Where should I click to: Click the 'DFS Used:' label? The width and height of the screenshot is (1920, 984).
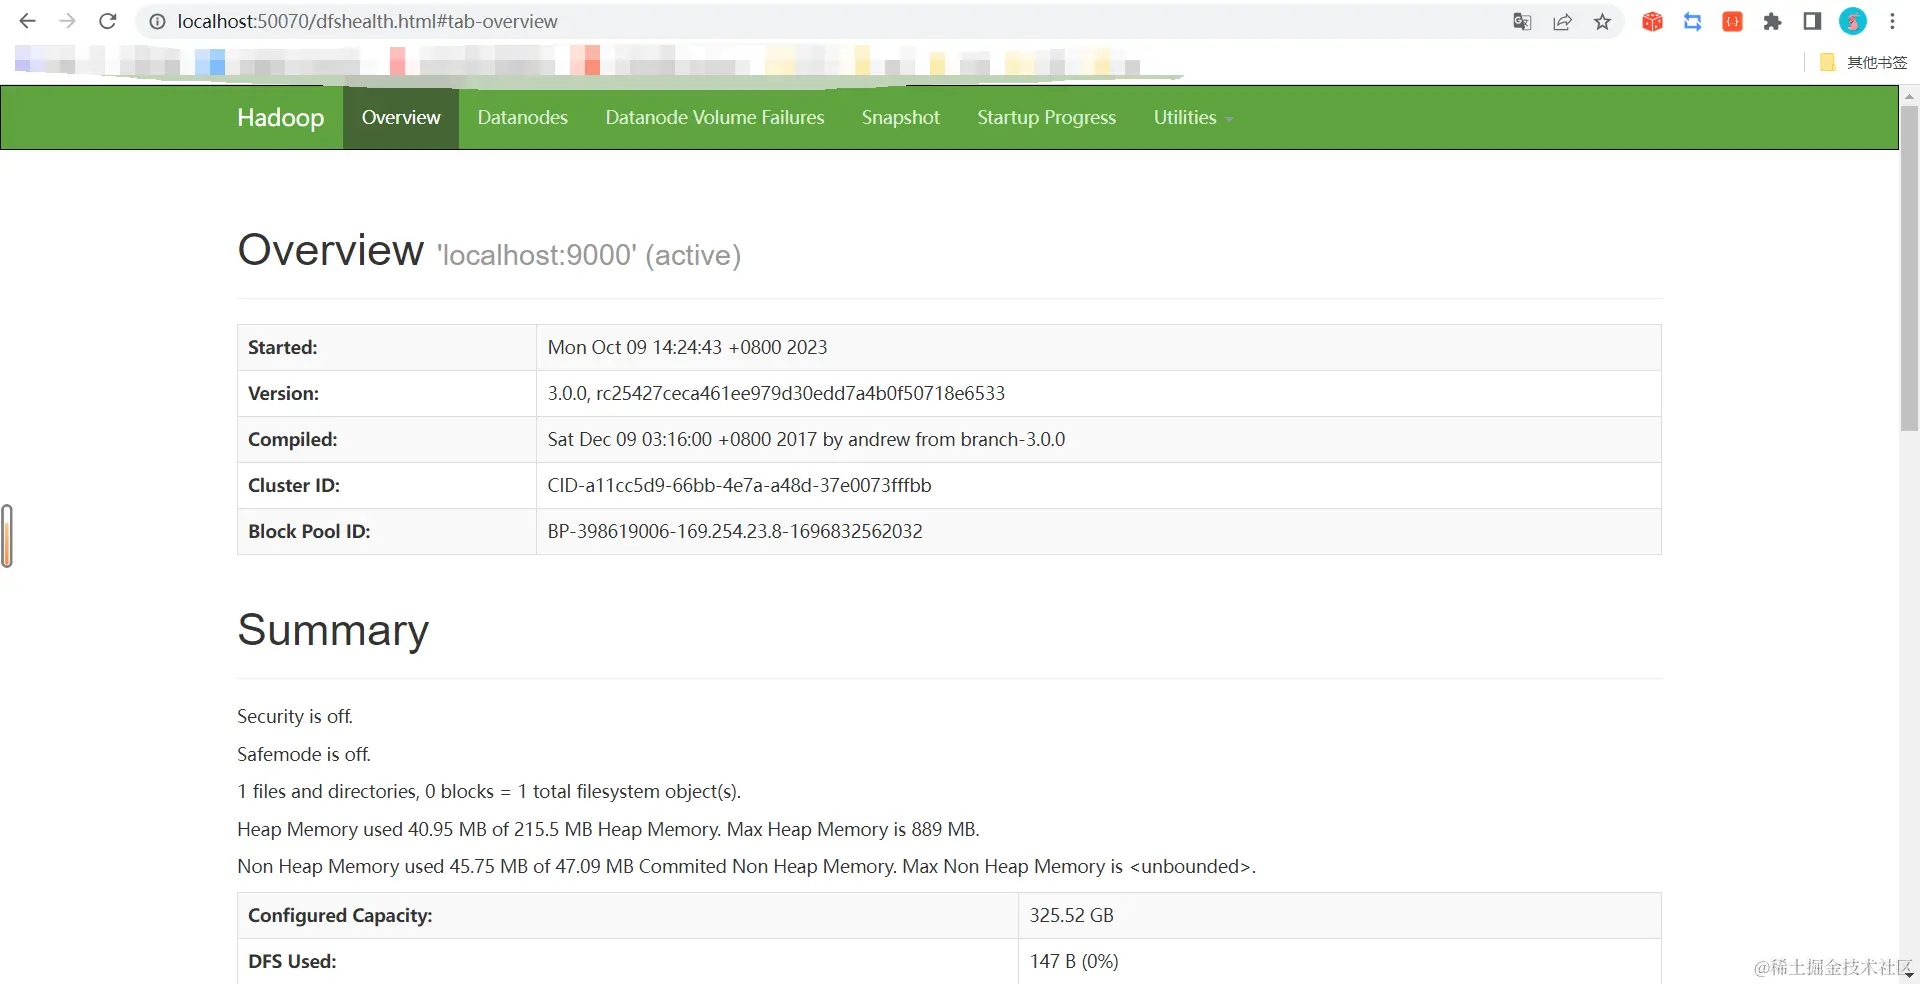tap(292, 961)
